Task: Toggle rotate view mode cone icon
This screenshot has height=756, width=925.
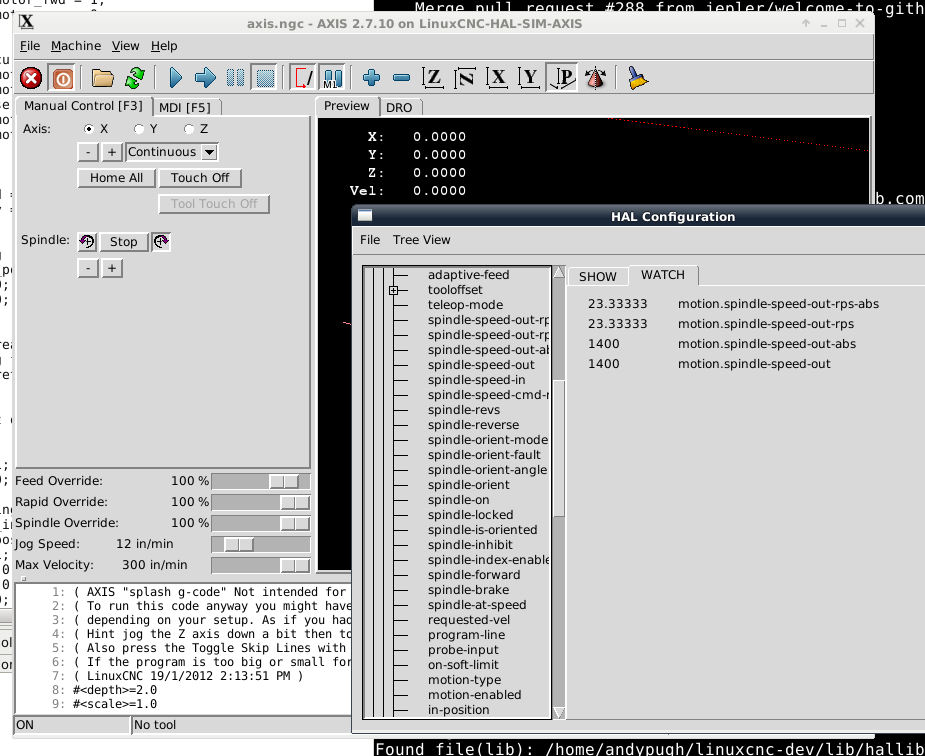Action: coord(596,78)
